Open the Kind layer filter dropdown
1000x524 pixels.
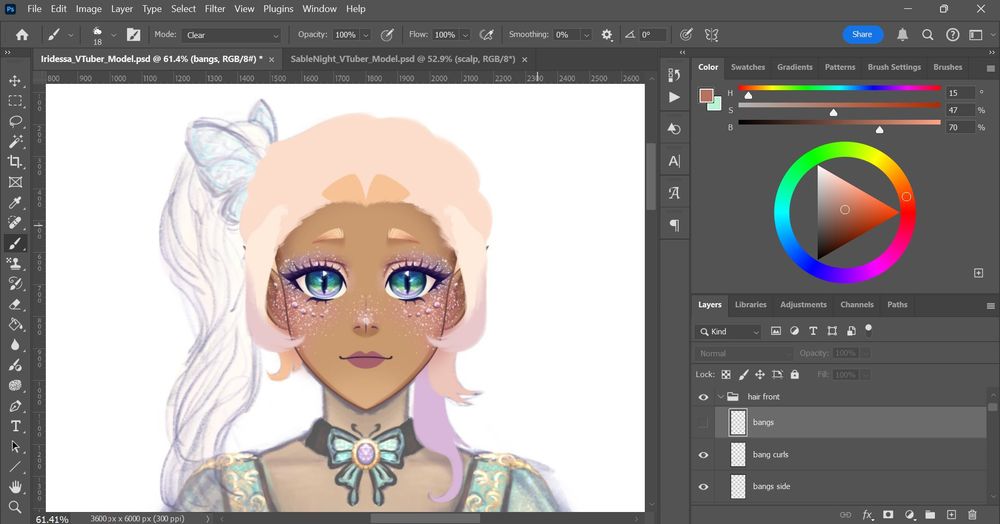coord(728,332)
